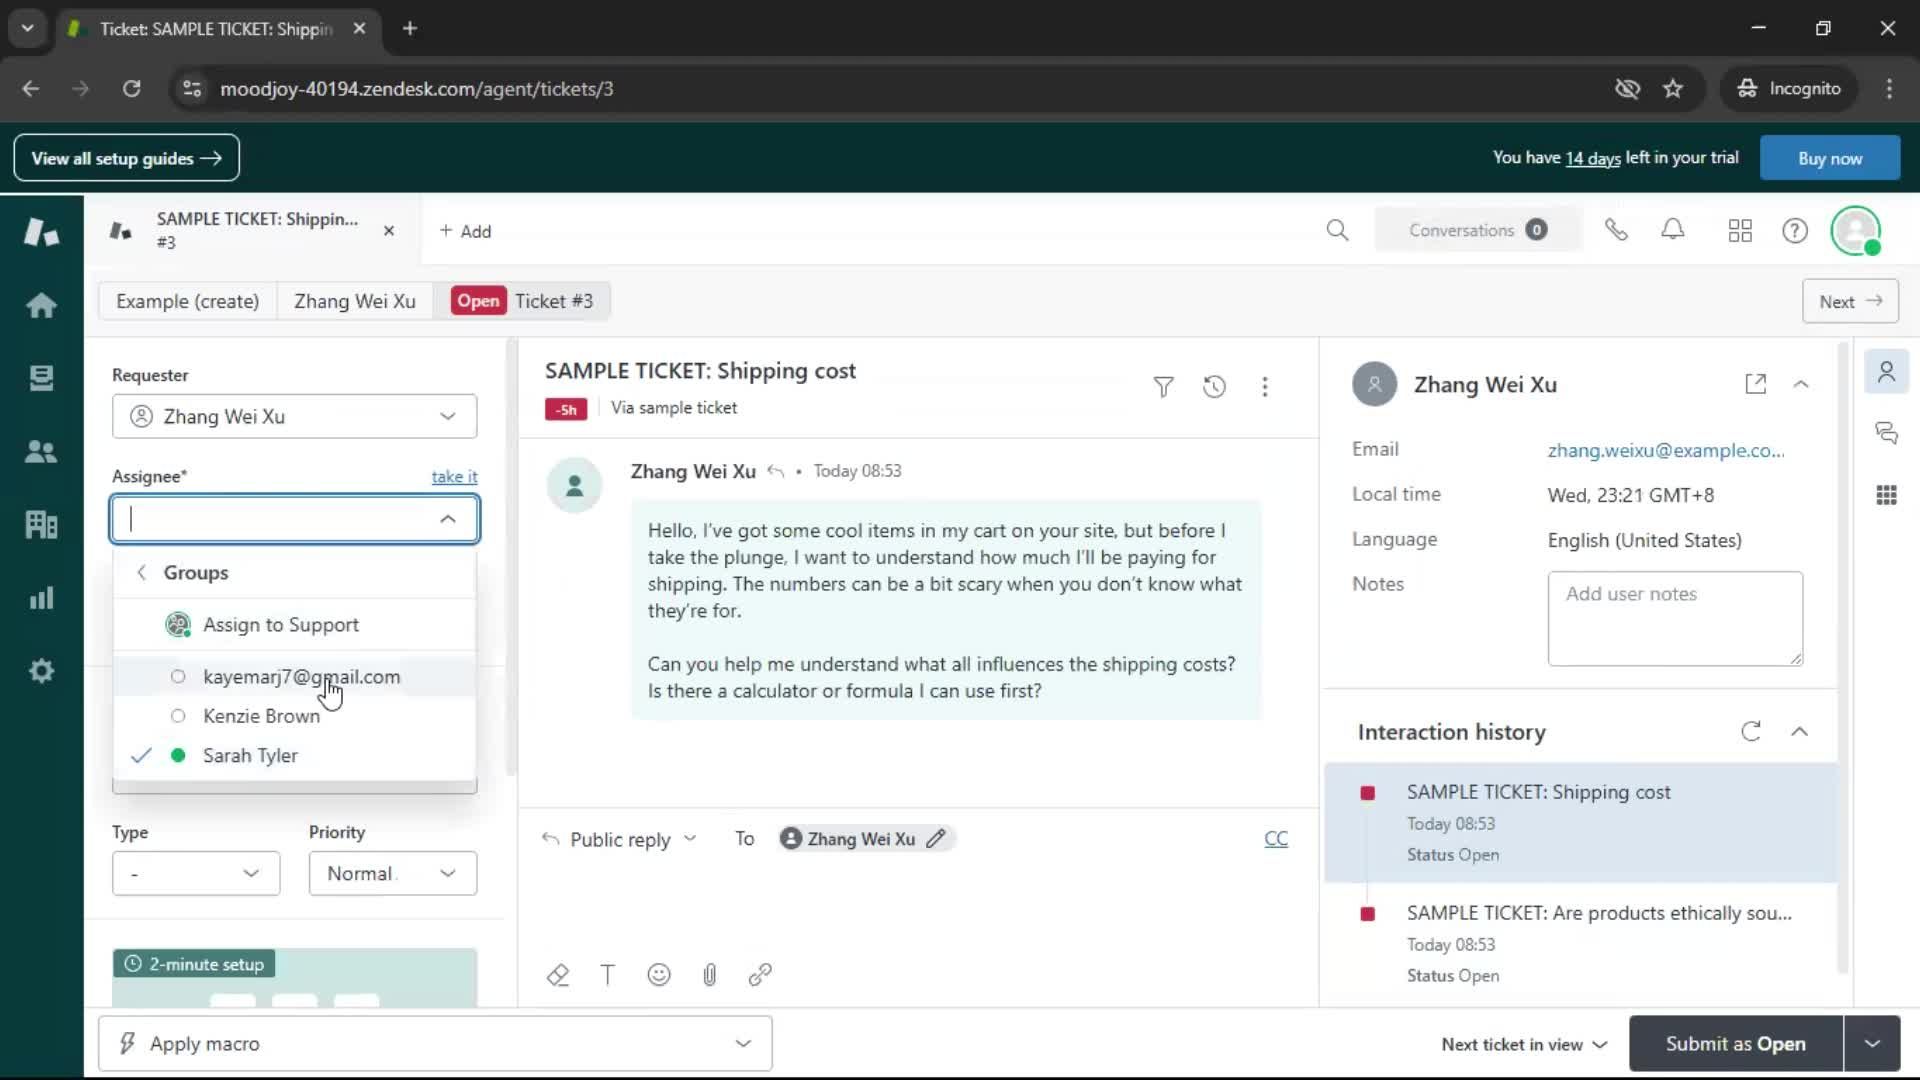
Task: Open the Priority Normal dropdown
Action: (393, 873)
